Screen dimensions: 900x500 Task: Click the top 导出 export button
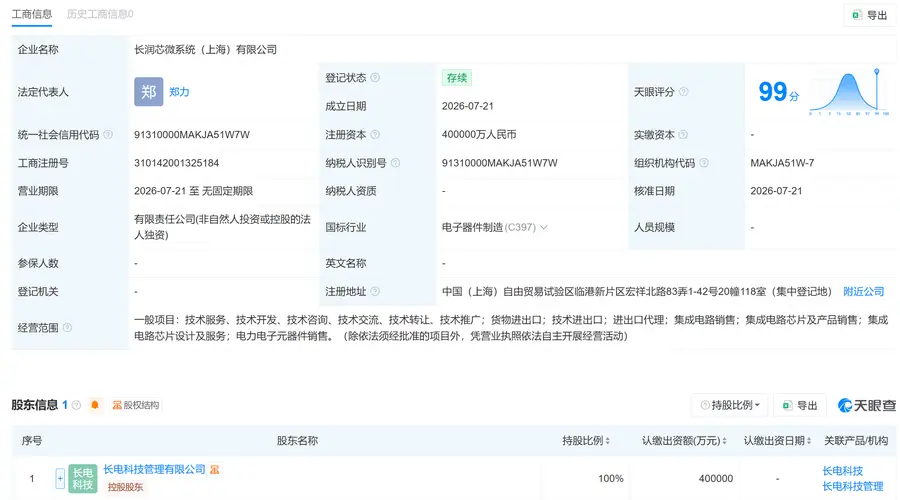click(870, 15)
